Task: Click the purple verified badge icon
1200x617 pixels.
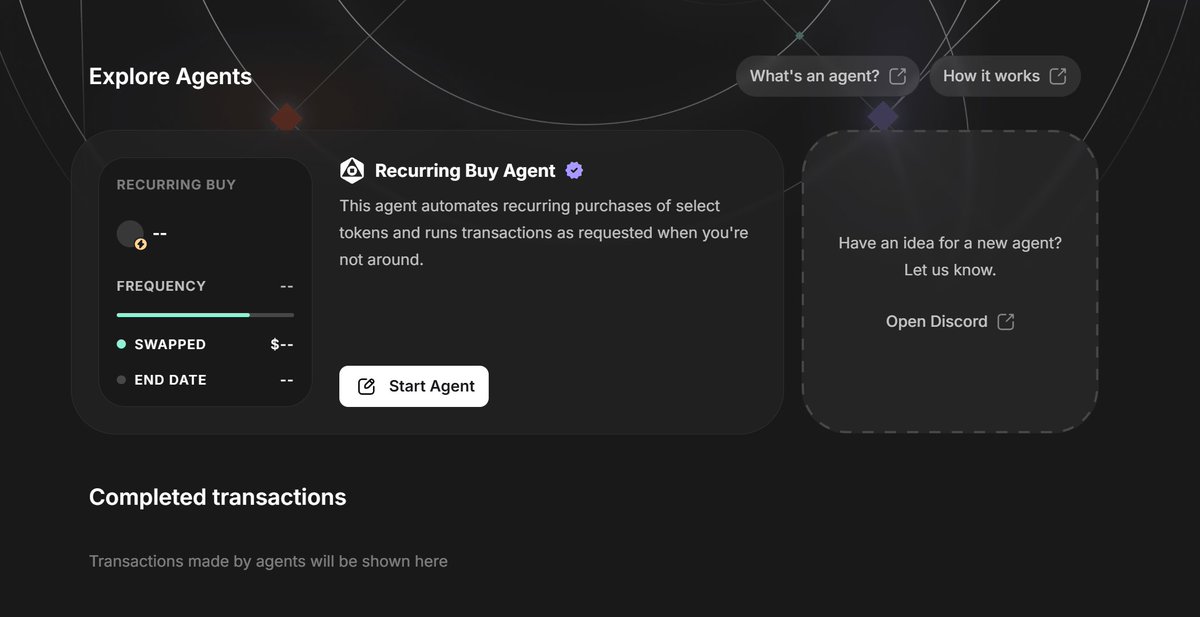Action: (x=574, y=170)
